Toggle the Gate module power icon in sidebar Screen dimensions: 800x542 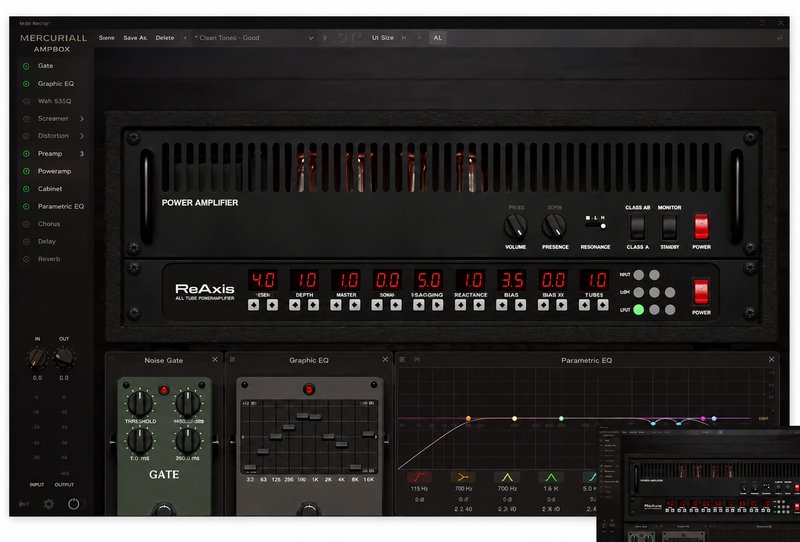[26, 66]
